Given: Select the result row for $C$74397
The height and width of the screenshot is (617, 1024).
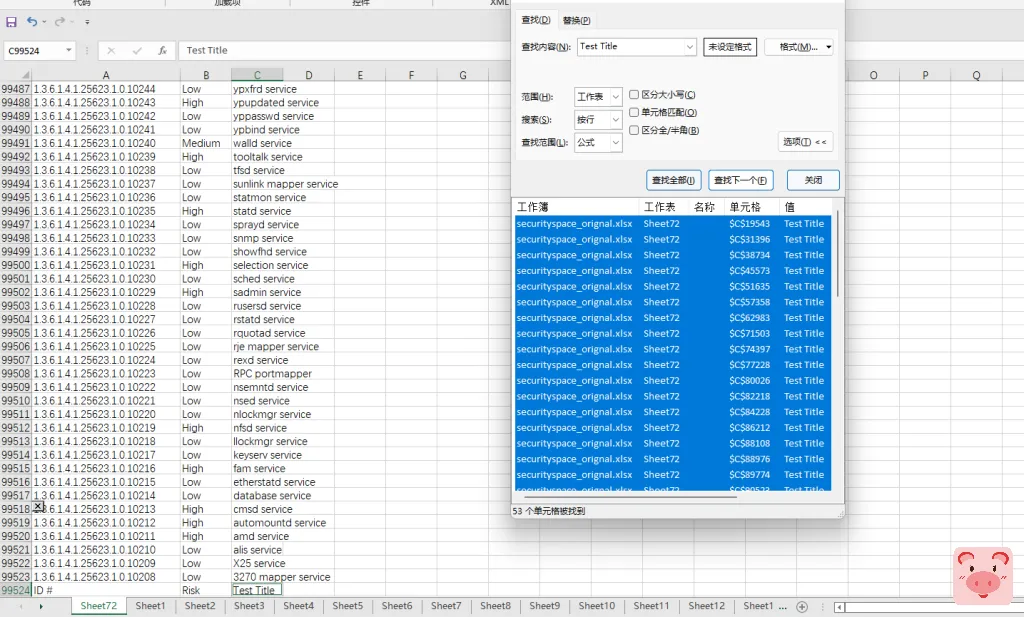Looking at the screenshot, I should coord(673,349).
